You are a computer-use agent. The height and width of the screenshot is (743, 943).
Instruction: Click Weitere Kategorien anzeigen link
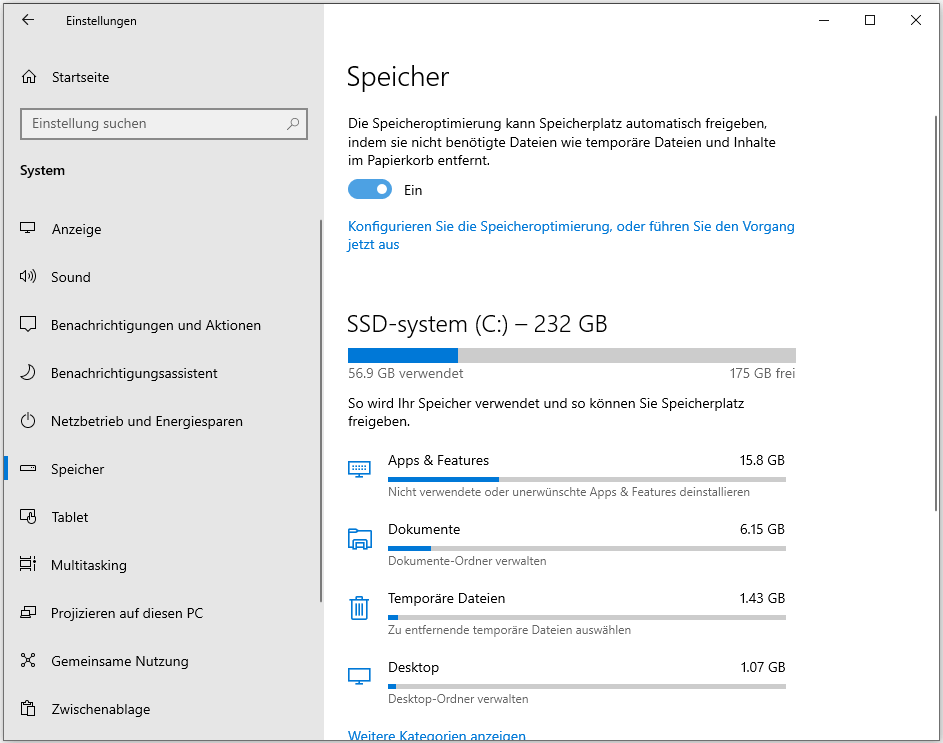(437, 735)
